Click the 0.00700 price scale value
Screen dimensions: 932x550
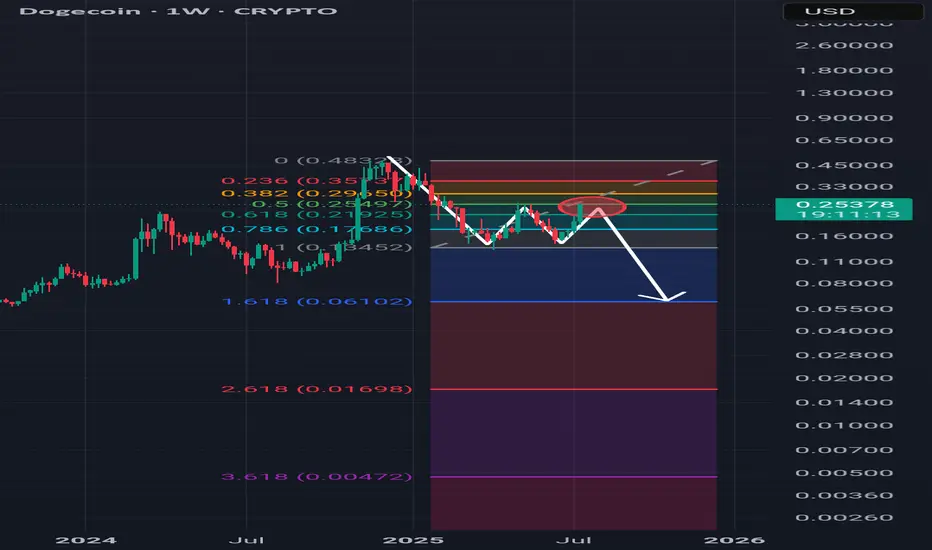tap(844, 450)
